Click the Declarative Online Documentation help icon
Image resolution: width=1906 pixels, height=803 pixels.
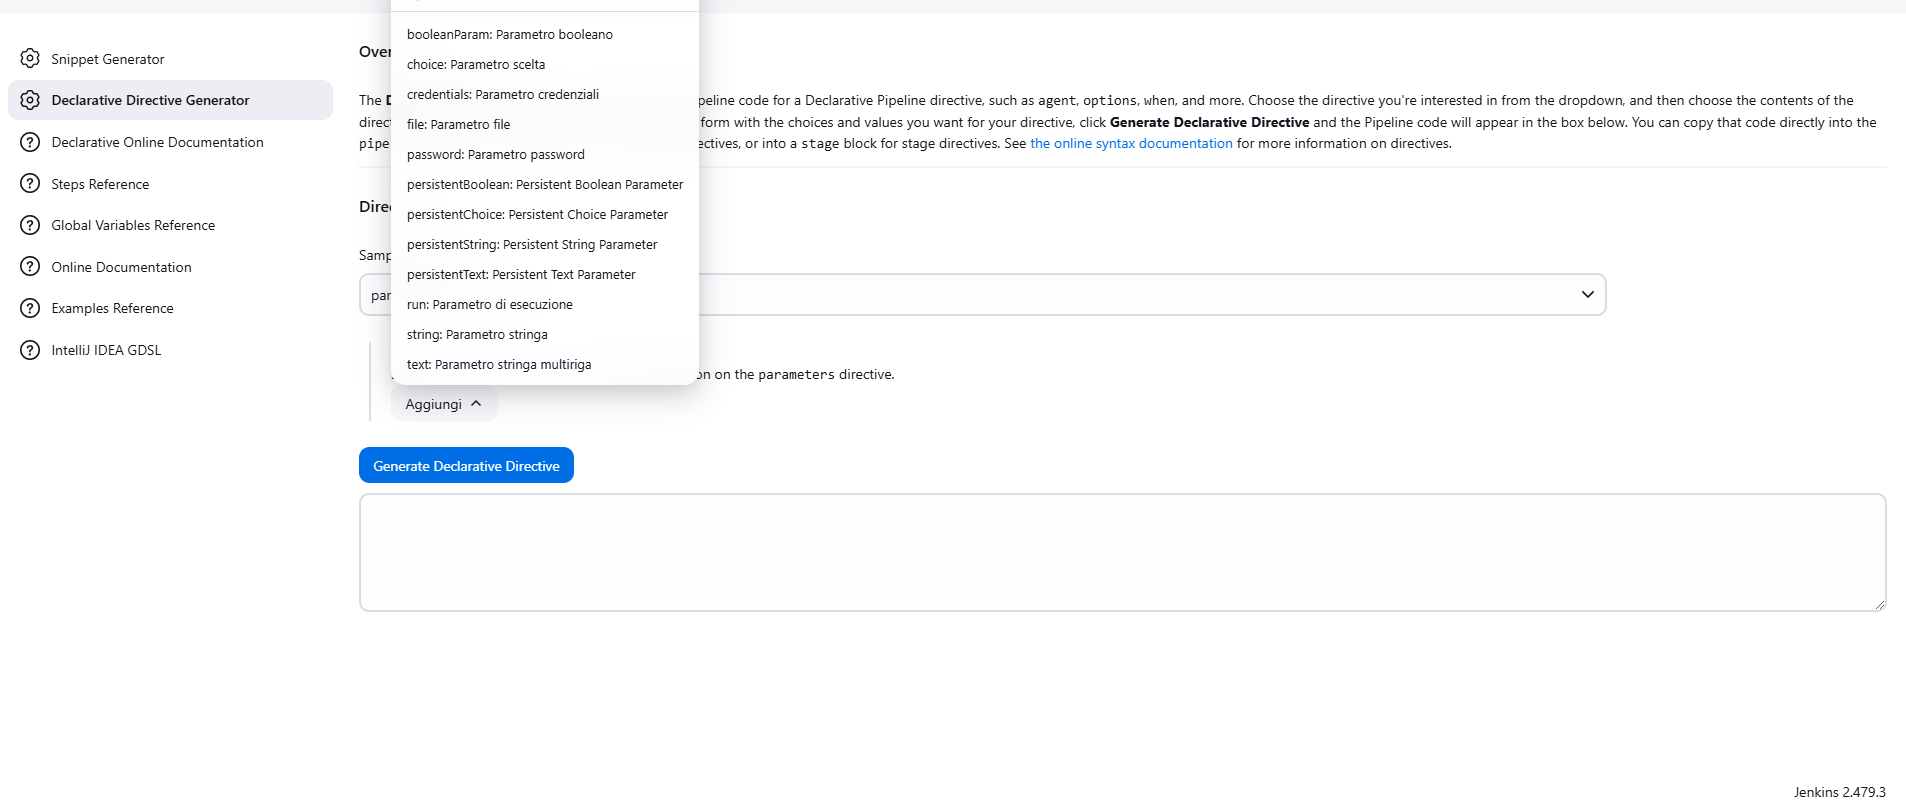point(30,142)
